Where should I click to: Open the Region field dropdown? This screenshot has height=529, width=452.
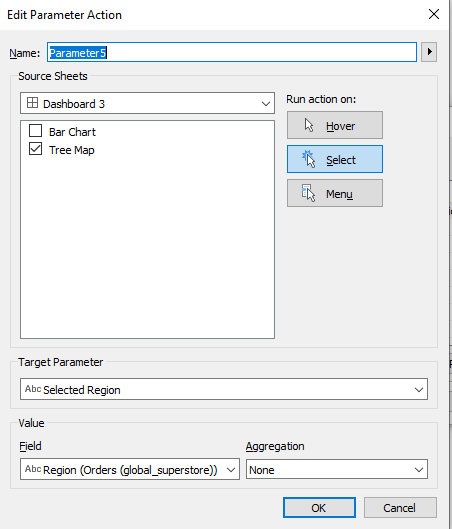[130, 469]
